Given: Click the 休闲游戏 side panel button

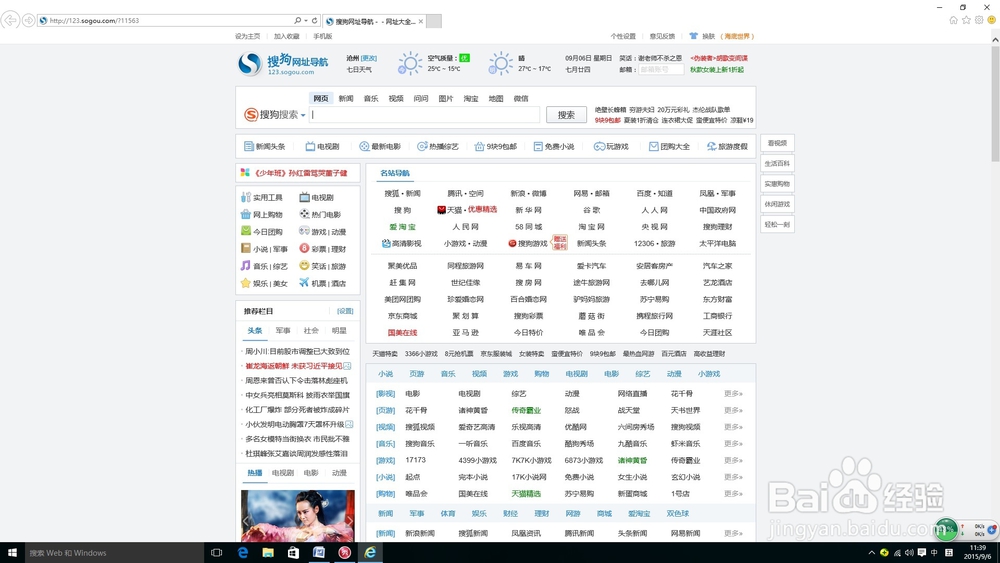Looking at the screenshot, I should coord(777,204).
